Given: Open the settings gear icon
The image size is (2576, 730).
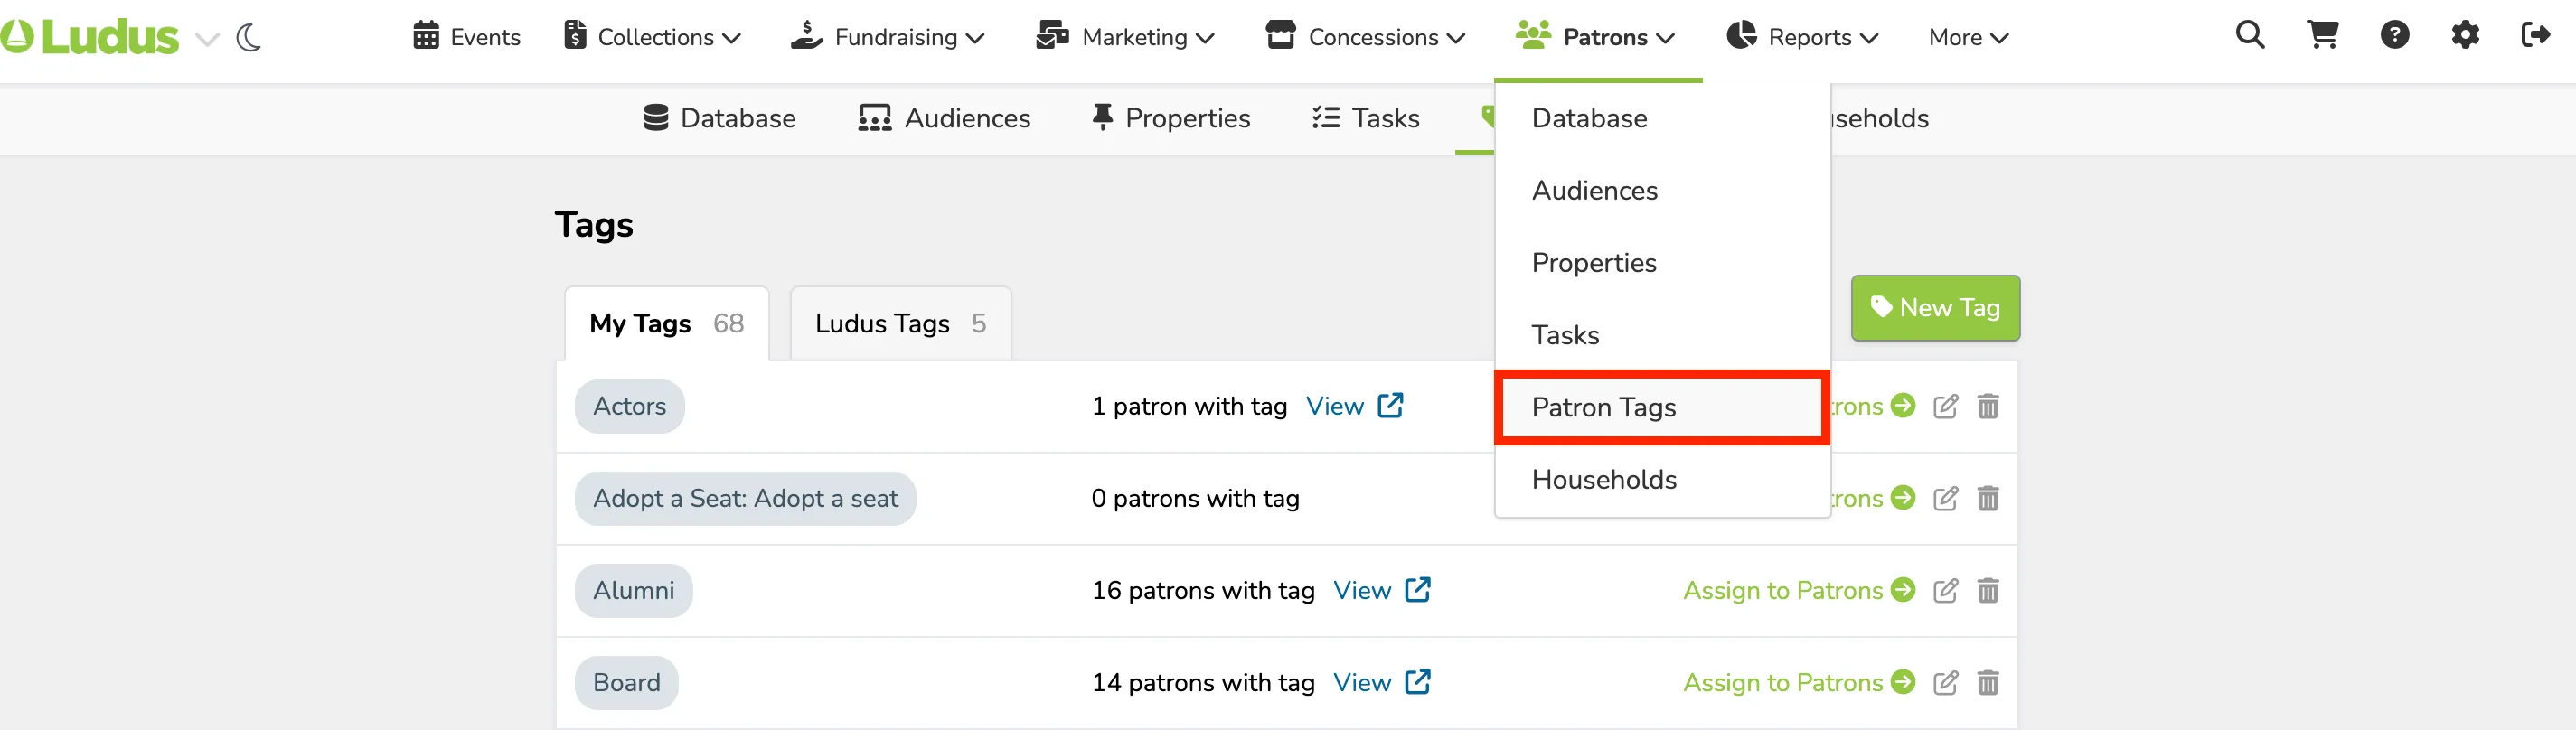Looking at the screenshot, I should click(x=2465, y=36).
